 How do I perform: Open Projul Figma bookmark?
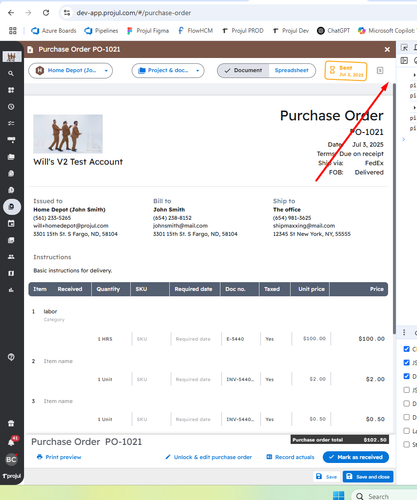pos(148,31)
